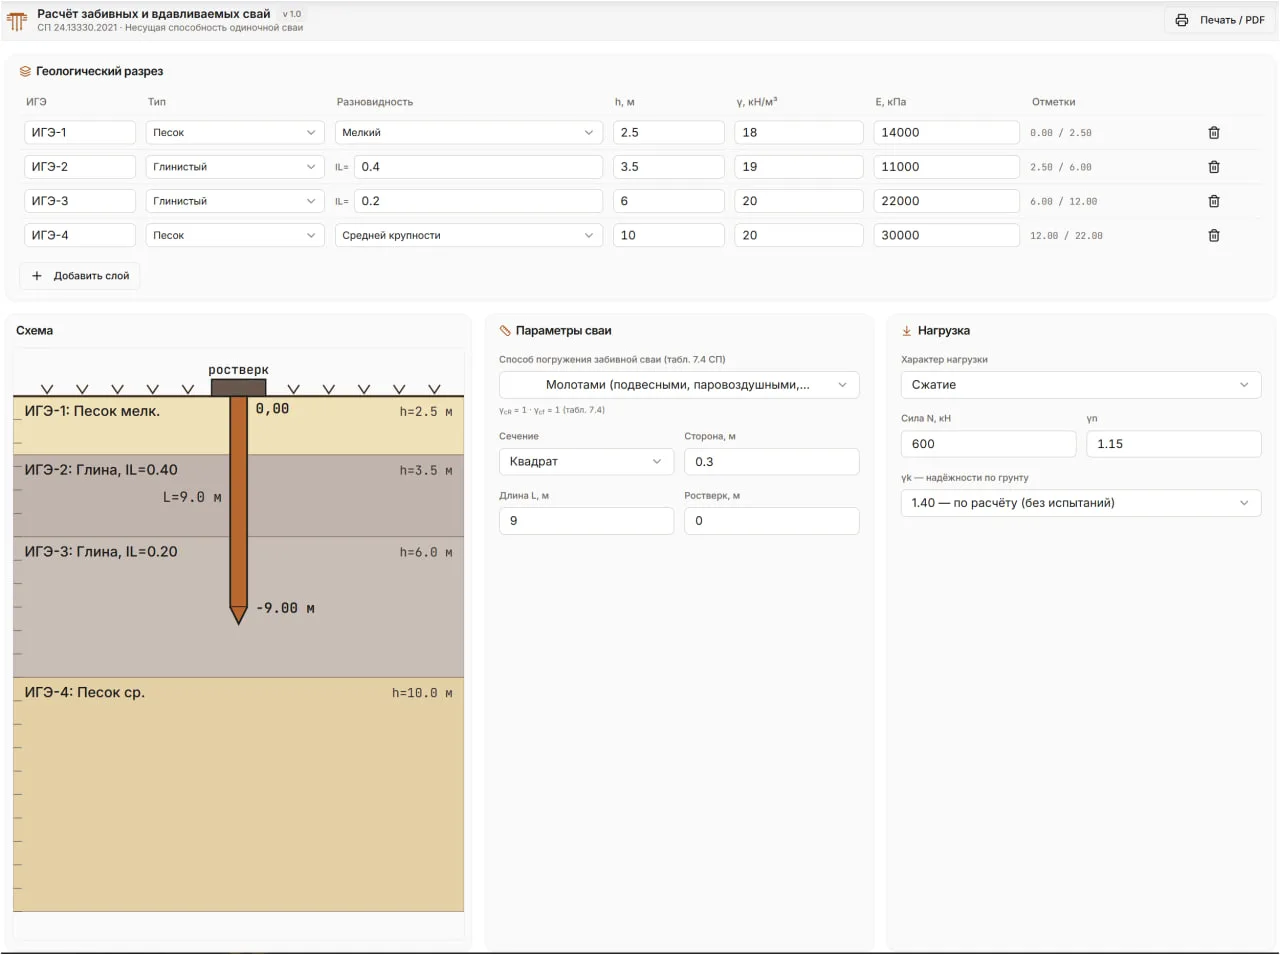Open Разновидность dropdown showing Средней крупности
This screenshot has width=1280, height=955.
468,235
